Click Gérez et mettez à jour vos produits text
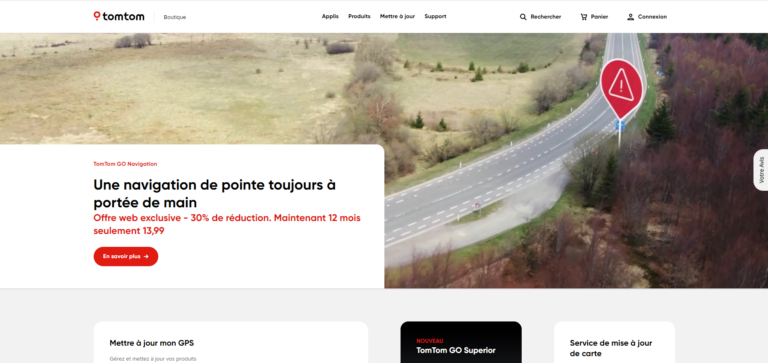Viewport: 768px width, 363px height. [x=153, y=359]
